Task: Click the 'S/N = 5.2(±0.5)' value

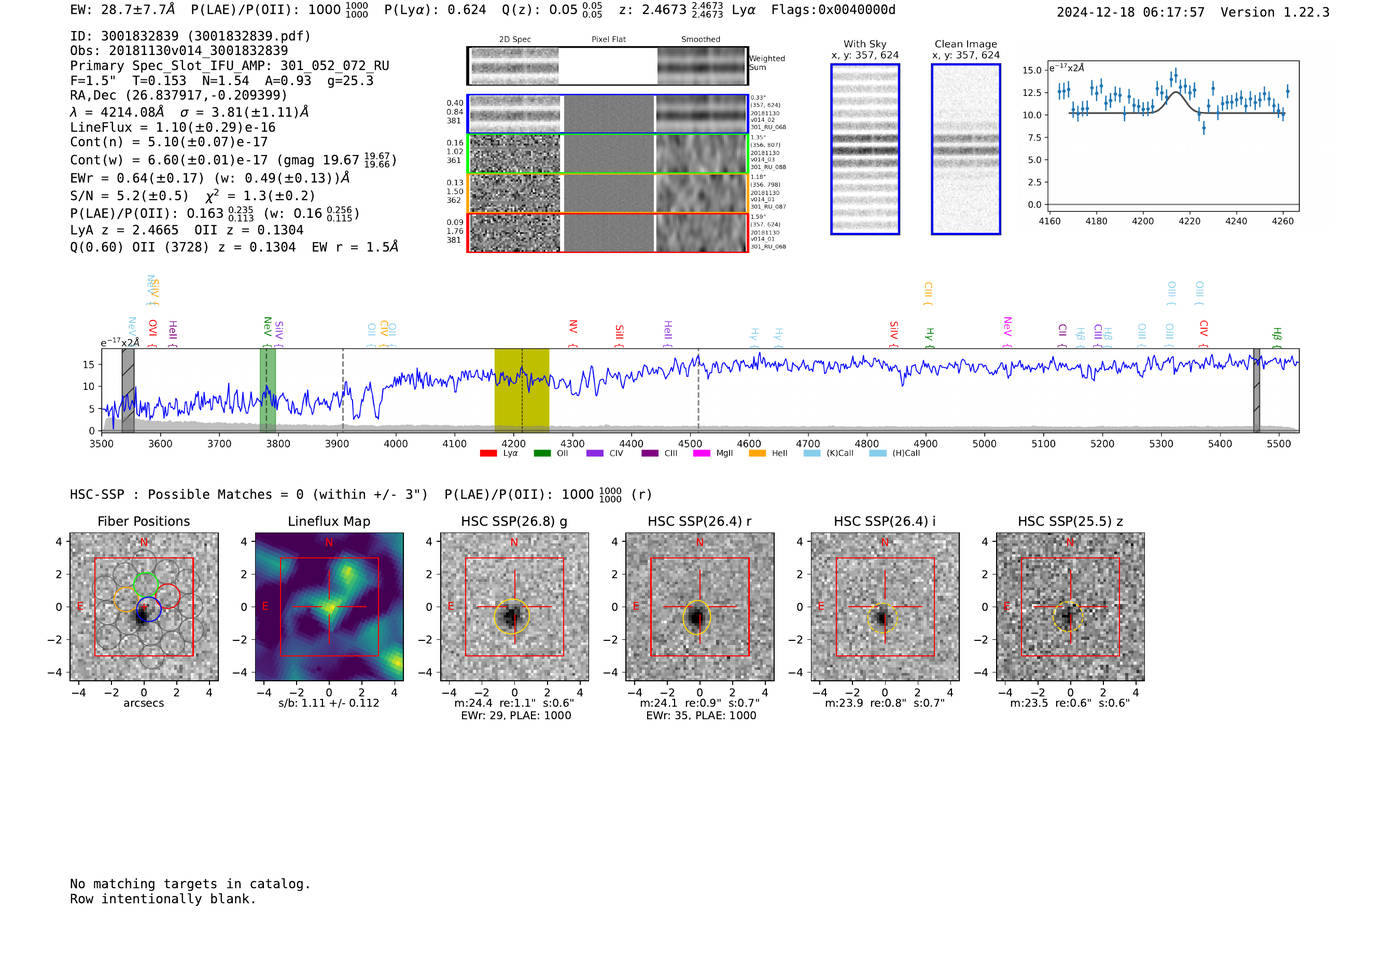Action: click(129, 196)
